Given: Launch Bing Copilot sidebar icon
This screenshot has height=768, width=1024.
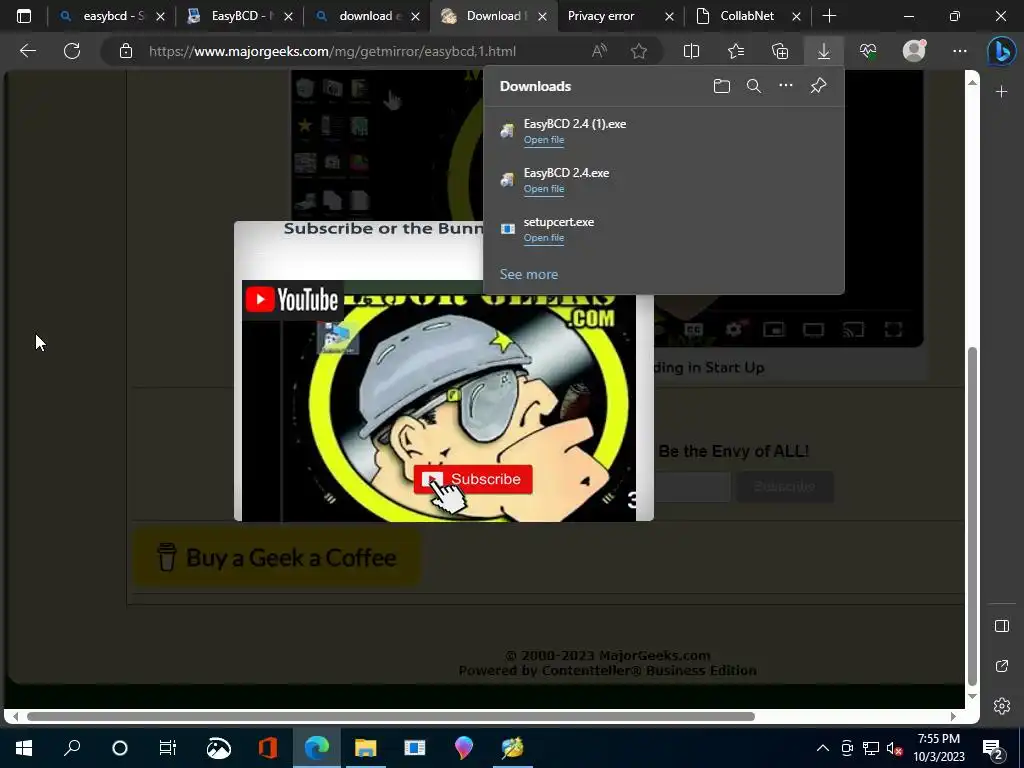Looking at the screenshot, I should pyautogui.click(x=1001, y=52).
